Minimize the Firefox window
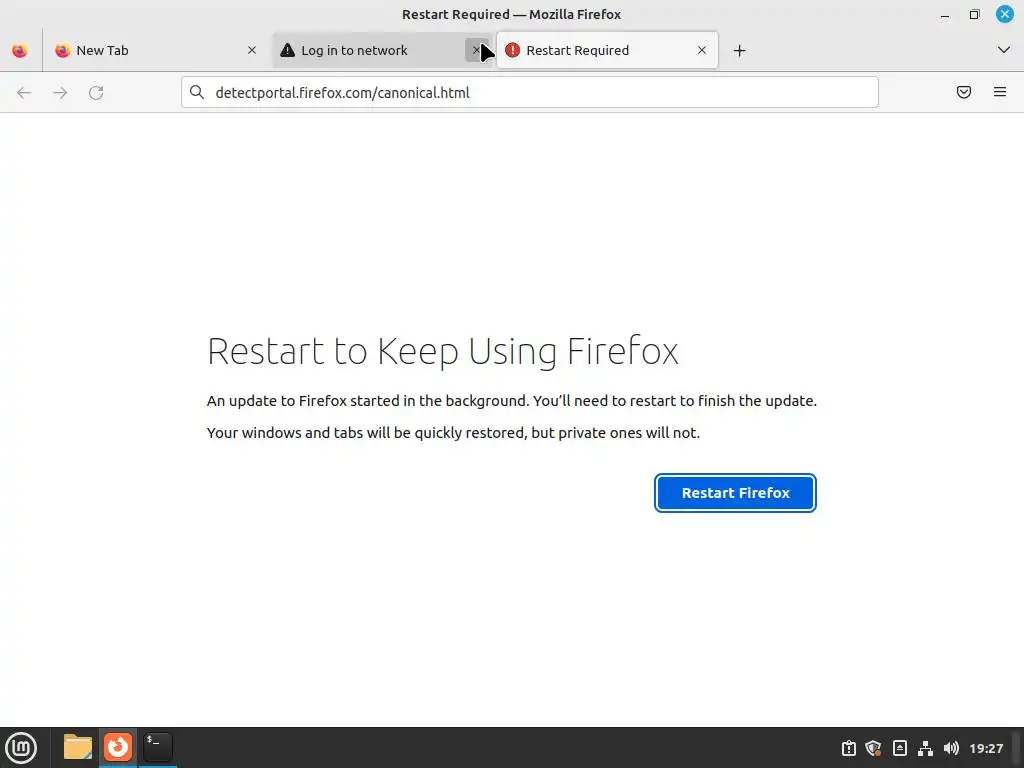This screenshot has height=768, width=1024. coord(945,14)
